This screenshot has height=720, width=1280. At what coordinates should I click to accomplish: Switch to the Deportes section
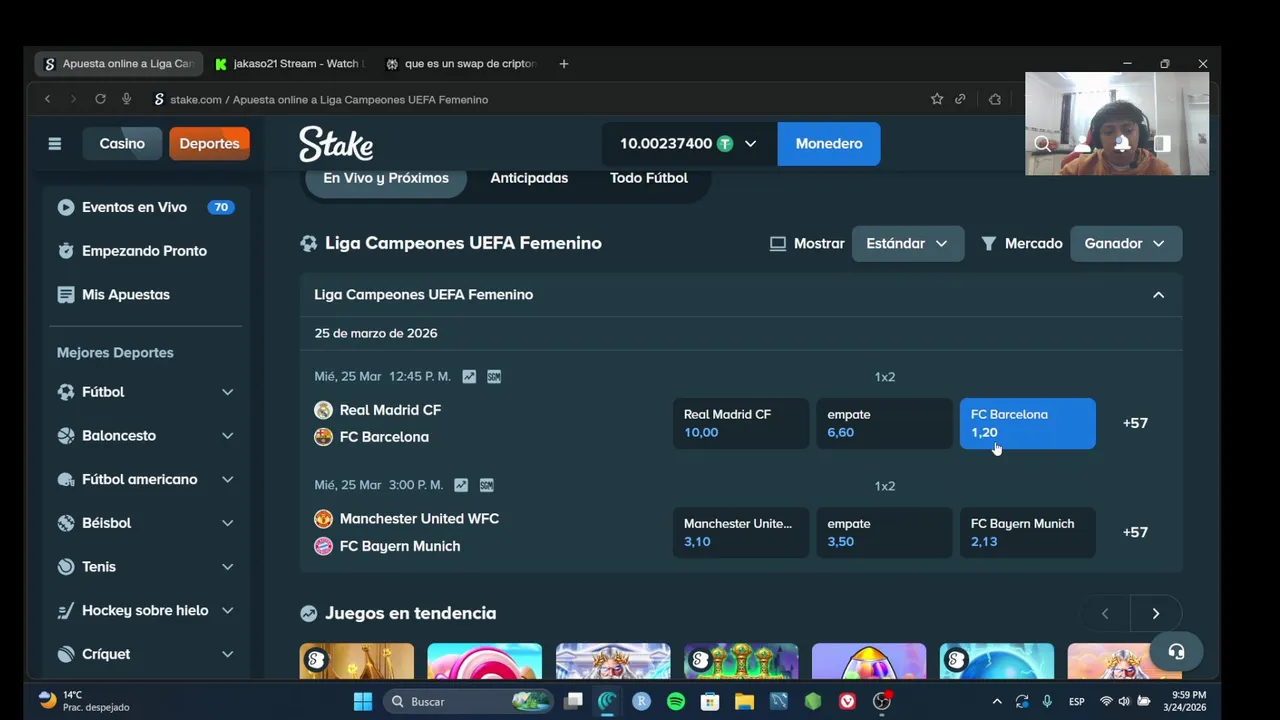click(209, 144)
